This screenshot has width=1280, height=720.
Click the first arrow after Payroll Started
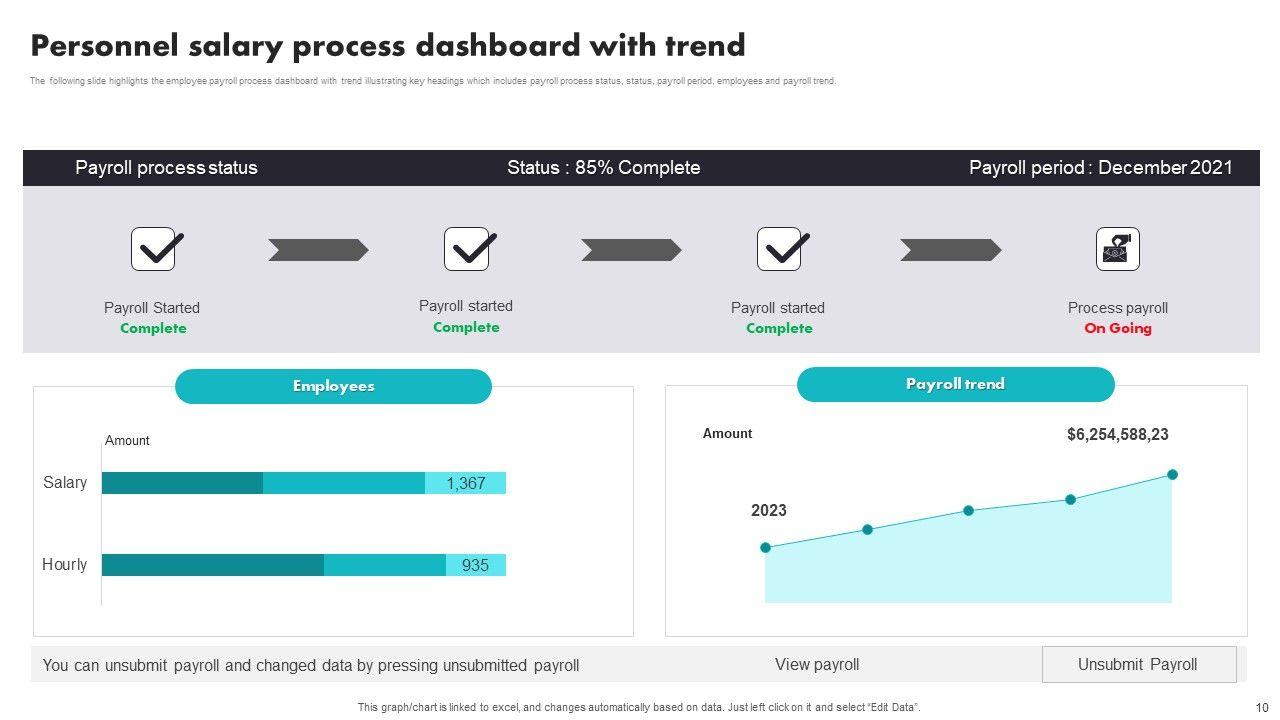click(x=318, y=250)
